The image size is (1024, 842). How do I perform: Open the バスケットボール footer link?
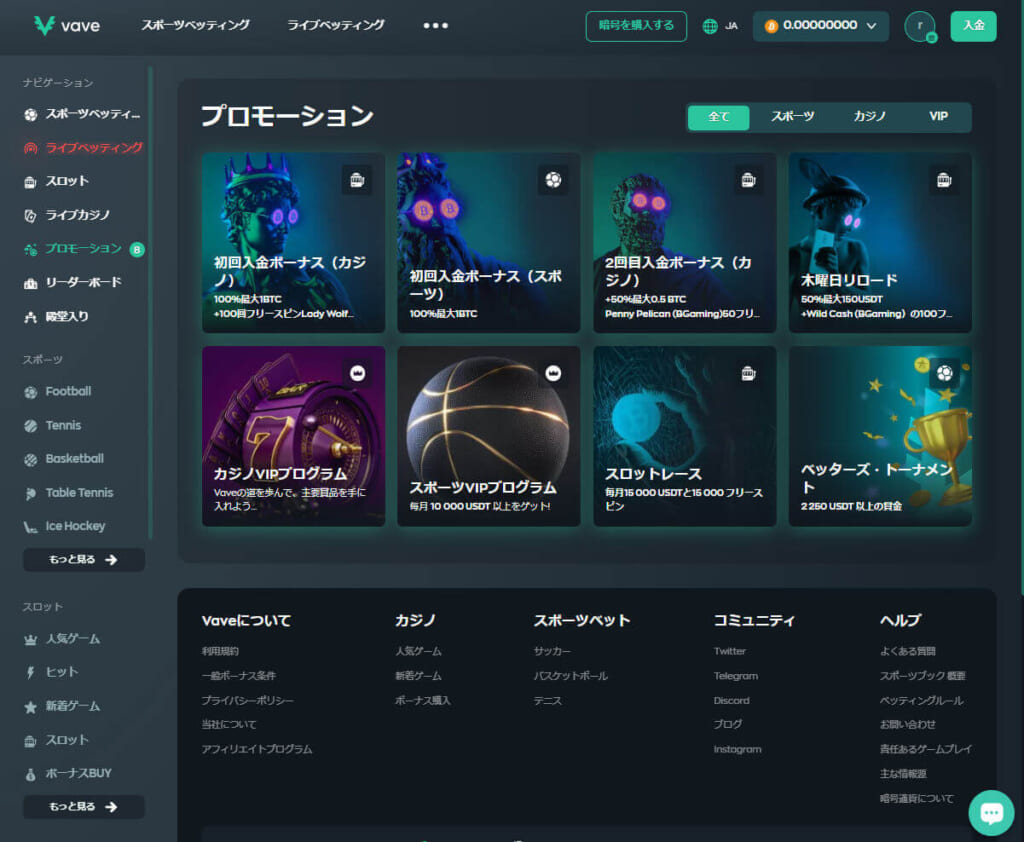[x=571, y=676]
